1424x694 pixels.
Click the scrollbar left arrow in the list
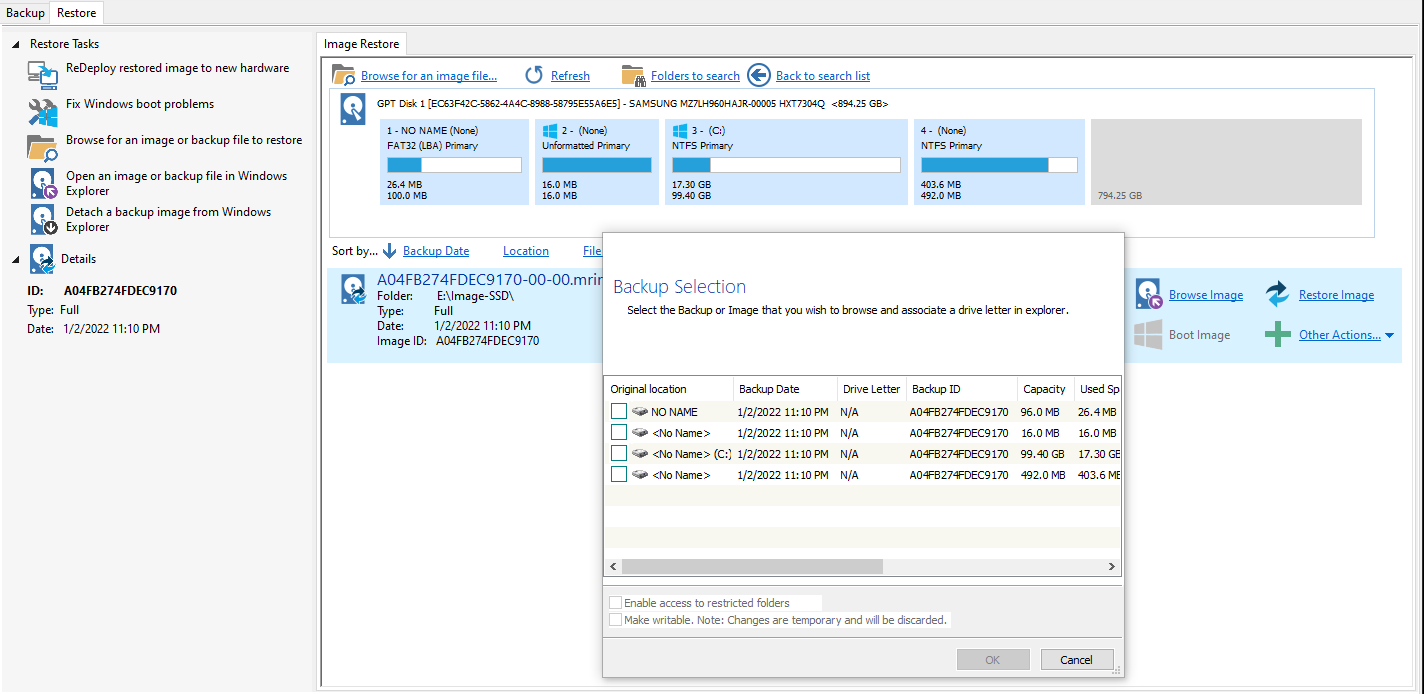pyautogui.click(x=613, y=566)
